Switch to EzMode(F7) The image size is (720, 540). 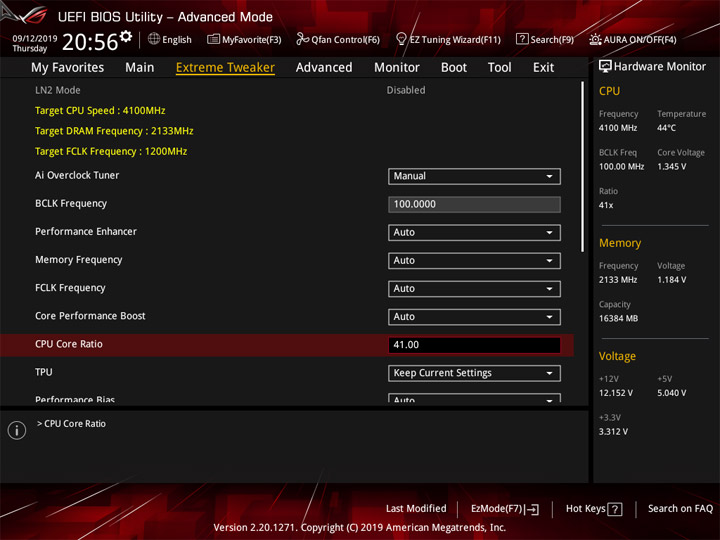click(x=505, y=509)
